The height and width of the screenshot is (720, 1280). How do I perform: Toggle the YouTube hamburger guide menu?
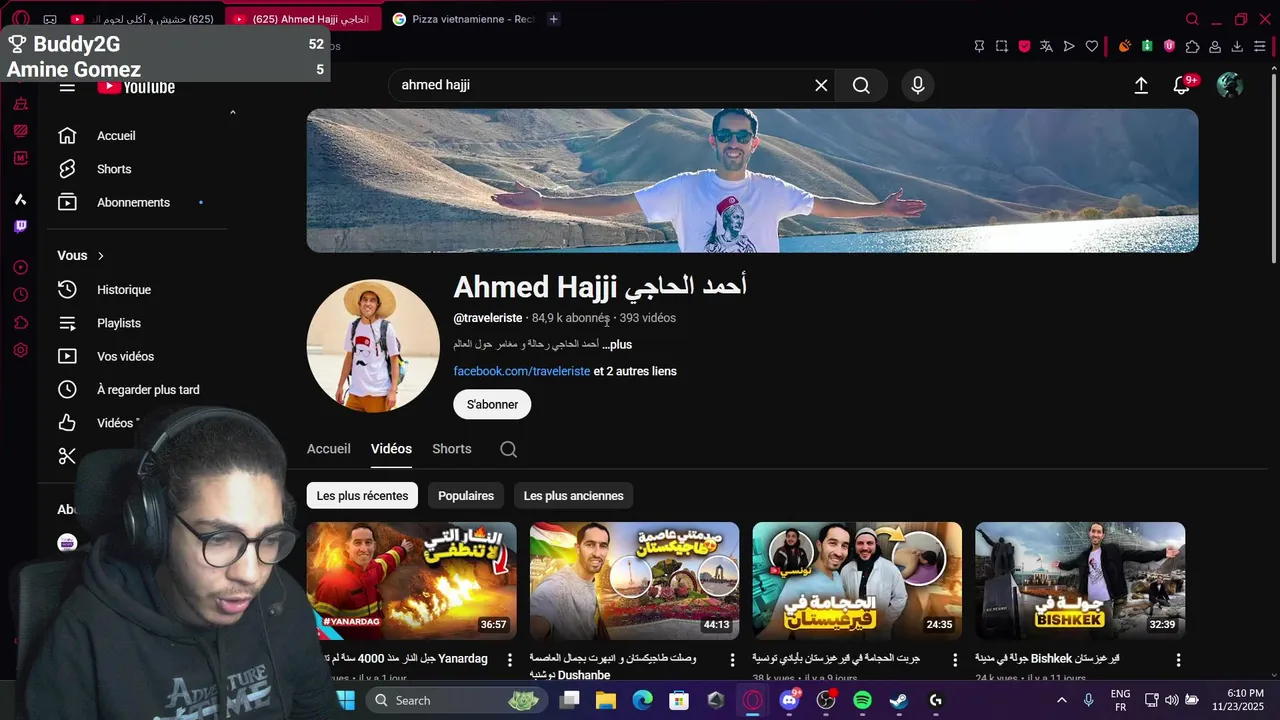pos(67,87)
